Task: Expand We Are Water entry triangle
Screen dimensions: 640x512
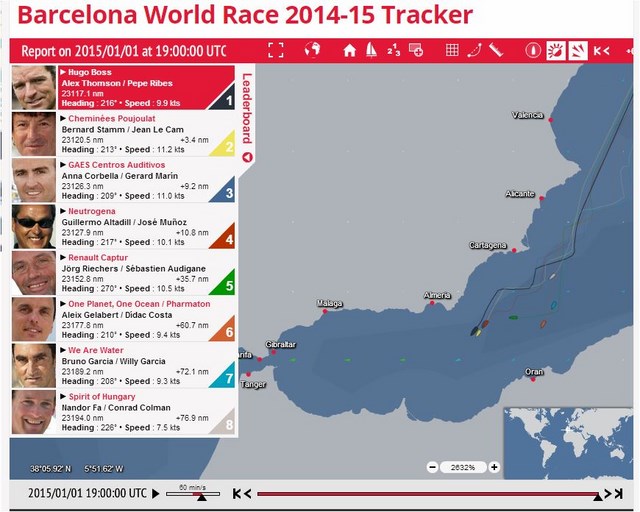Action: coord(63,350)
